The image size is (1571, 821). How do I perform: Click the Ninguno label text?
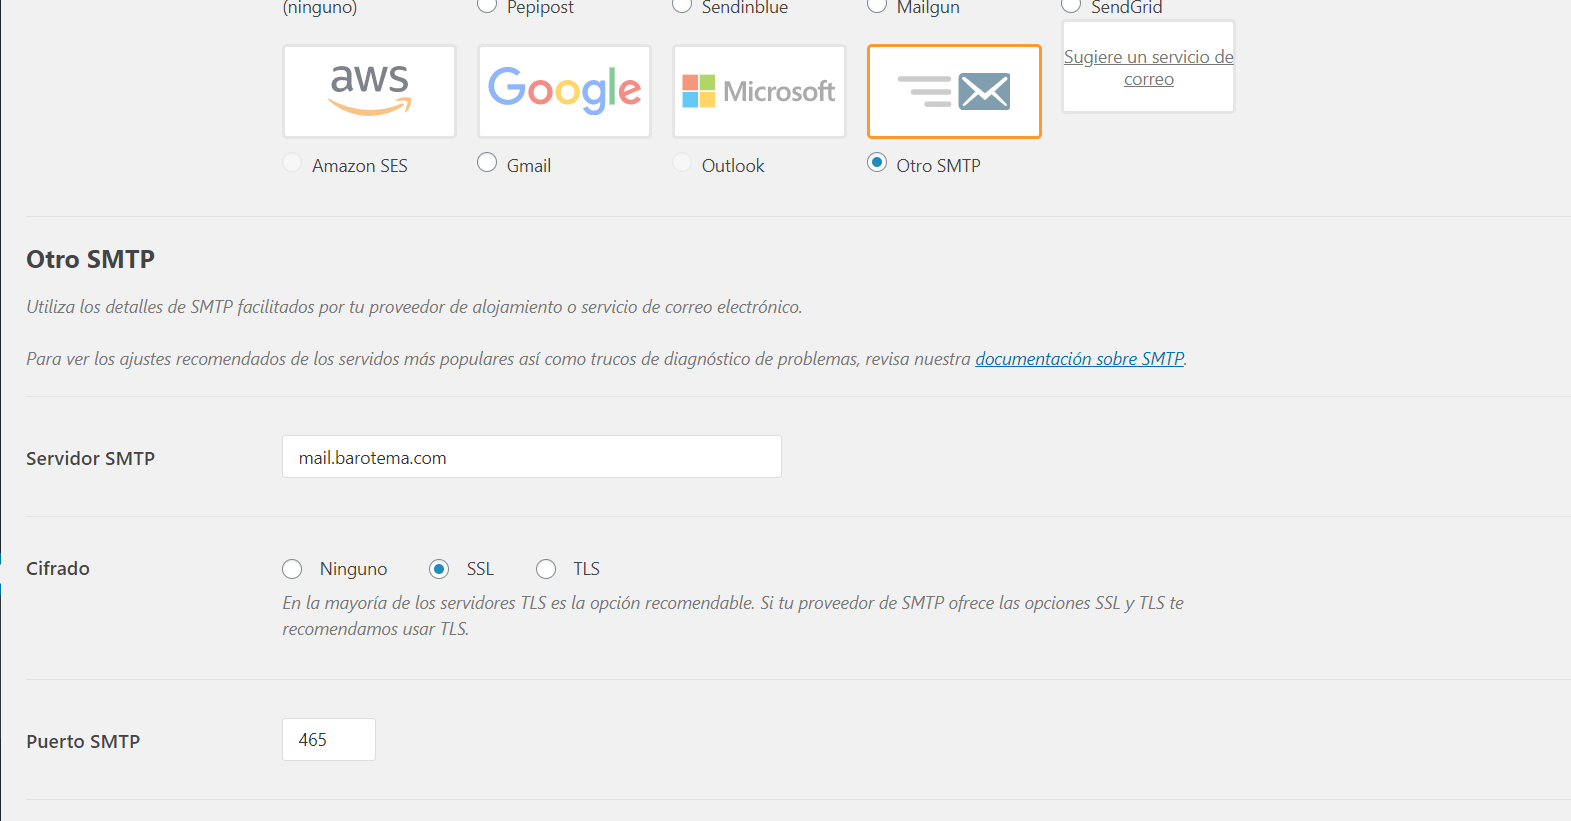(x=353, y=569)
